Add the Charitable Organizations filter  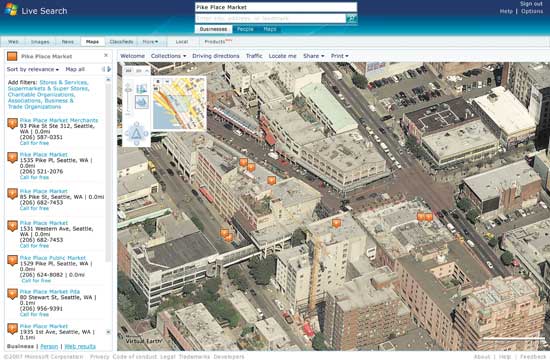pyautogui.click(x=41, y=95)
